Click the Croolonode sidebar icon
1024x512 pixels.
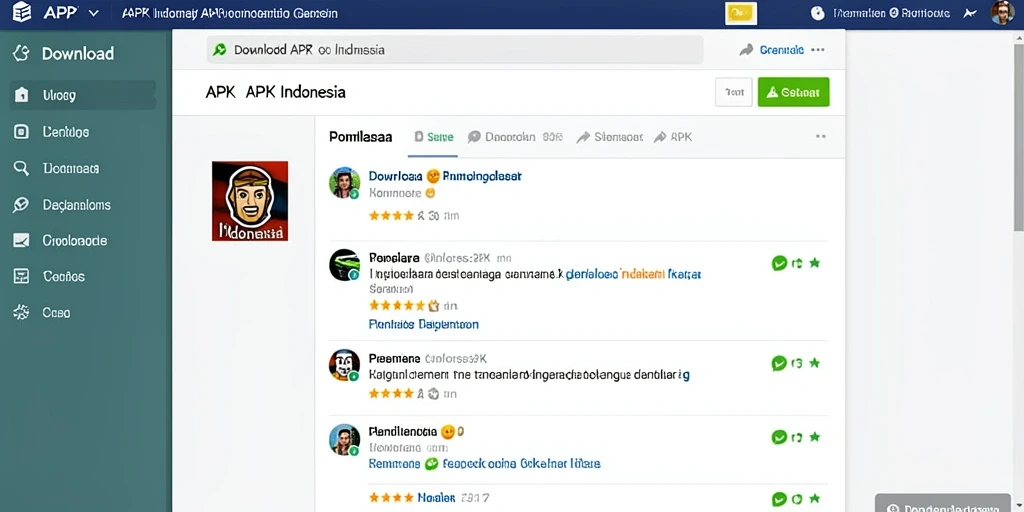(x=22, y=240)
